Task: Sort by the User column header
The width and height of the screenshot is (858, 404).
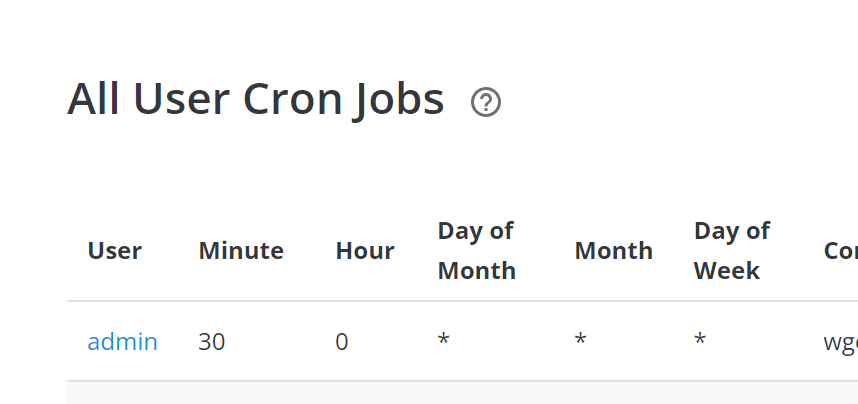Action: pos(114,251)
